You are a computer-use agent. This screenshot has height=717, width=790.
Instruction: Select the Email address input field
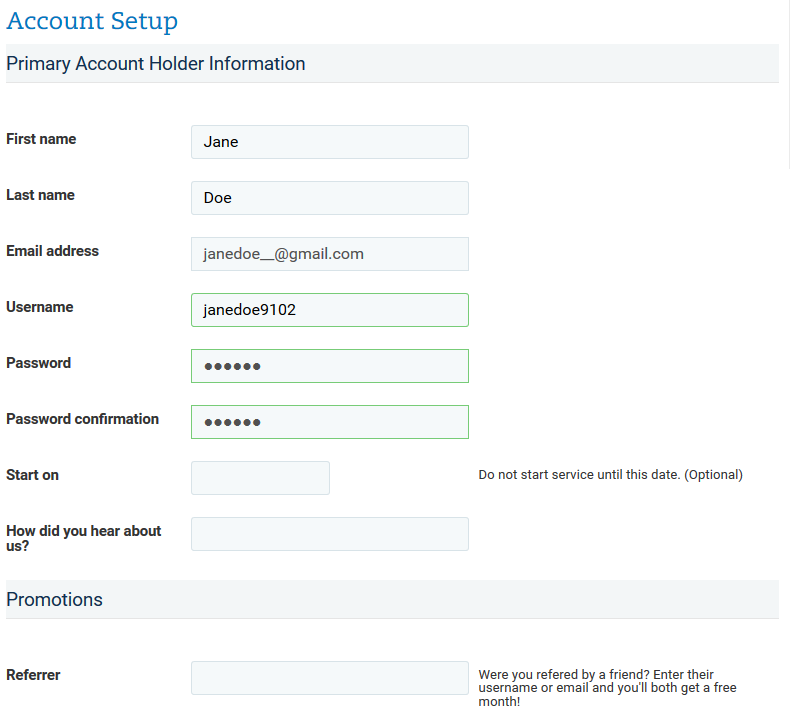click(x=330, y=254)
